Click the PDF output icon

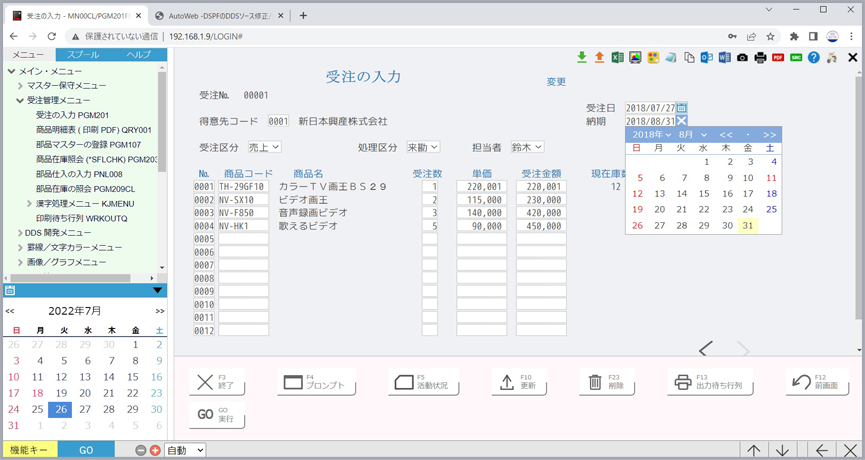pos(778,58)
